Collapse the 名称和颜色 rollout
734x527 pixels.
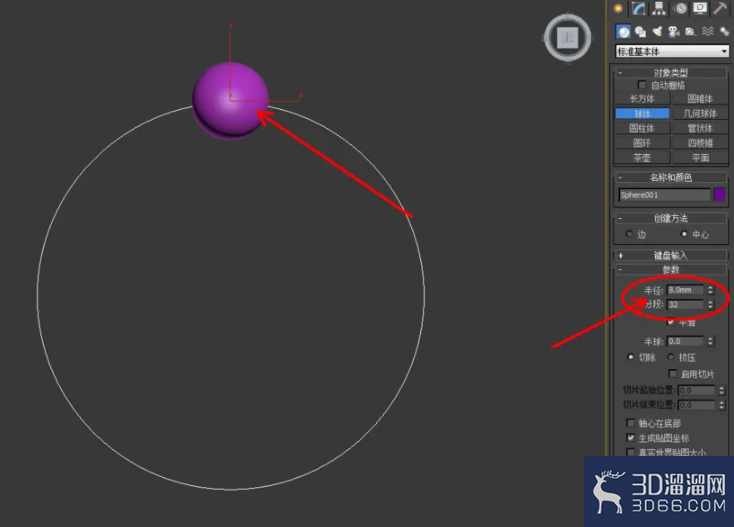click(x=670, y=177)
